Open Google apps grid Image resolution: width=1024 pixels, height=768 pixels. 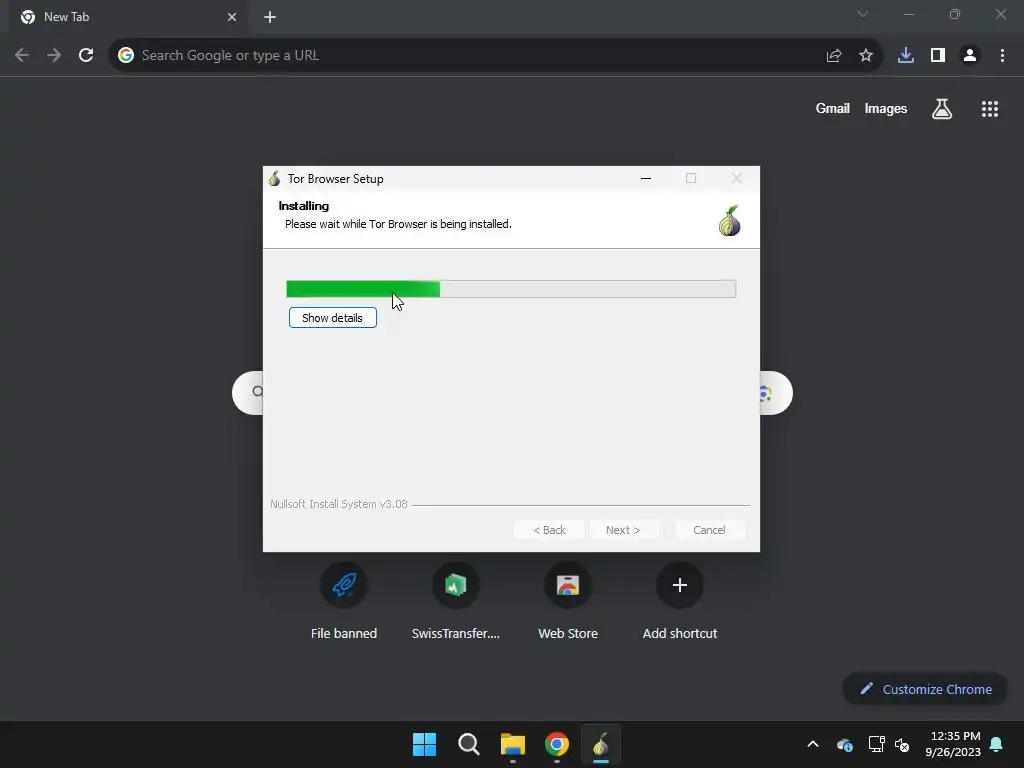click(x=990, y=108)
